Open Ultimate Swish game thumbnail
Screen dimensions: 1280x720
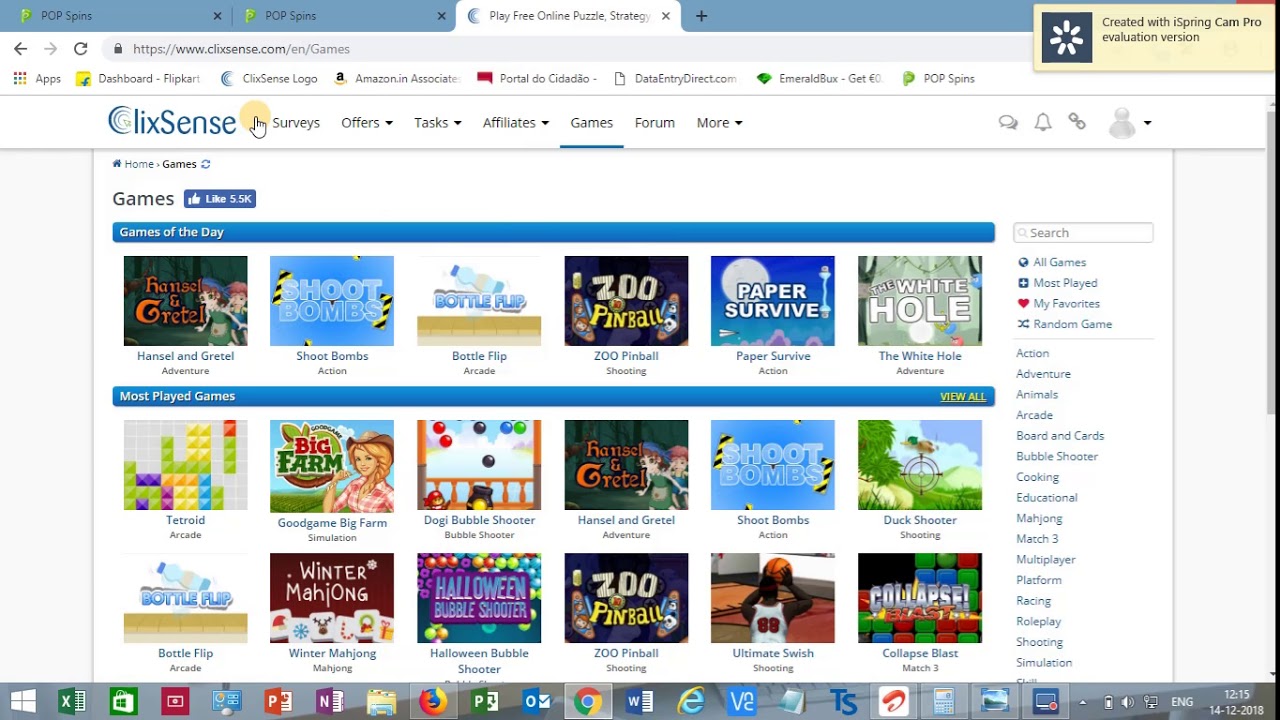(773, 598)
